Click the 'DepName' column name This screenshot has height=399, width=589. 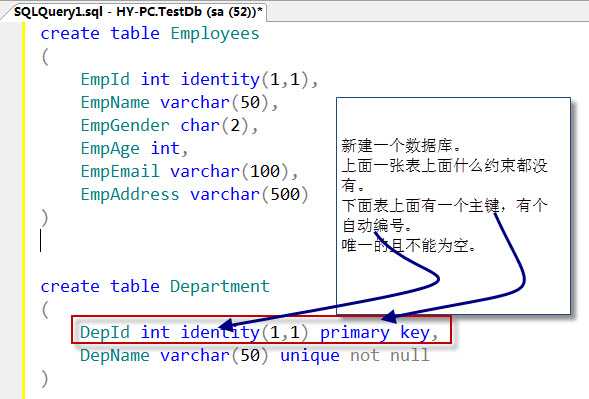(x=115, y=355)
